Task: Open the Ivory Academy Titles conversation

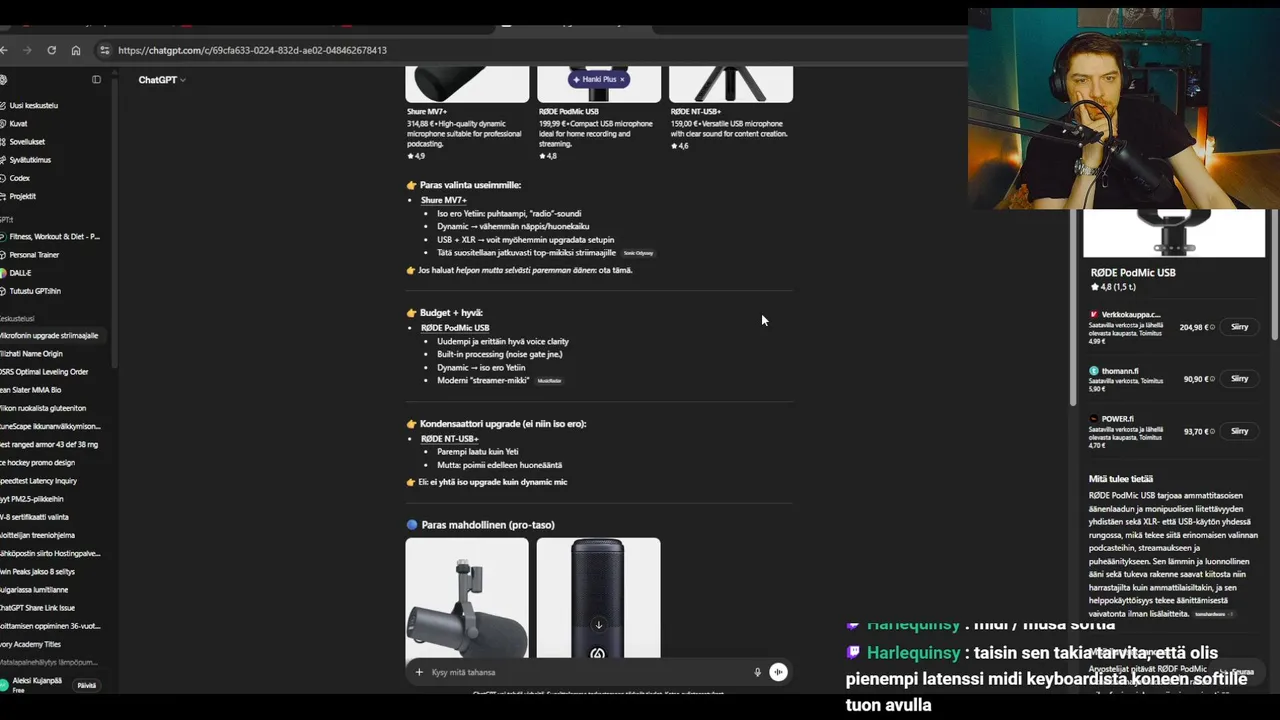Action: 31,644
